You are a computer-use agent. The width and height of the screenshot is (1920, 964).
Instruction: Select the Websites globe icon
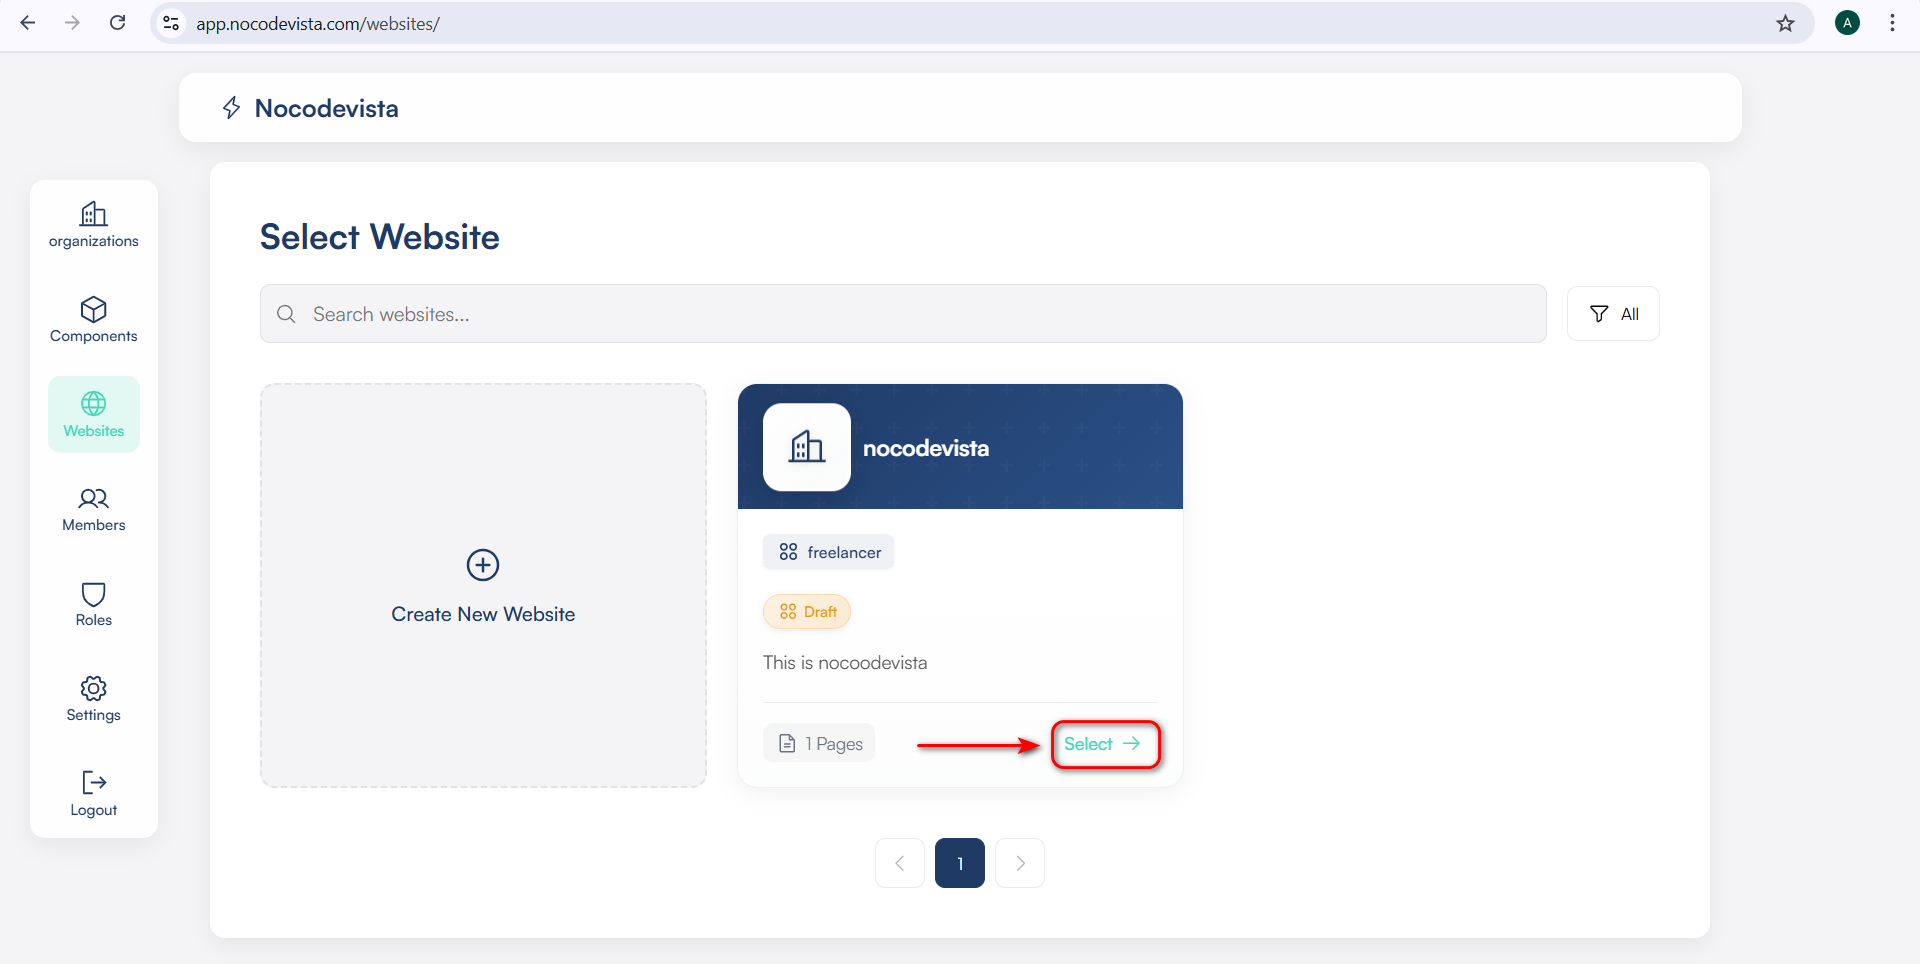[x=93, y=404]
